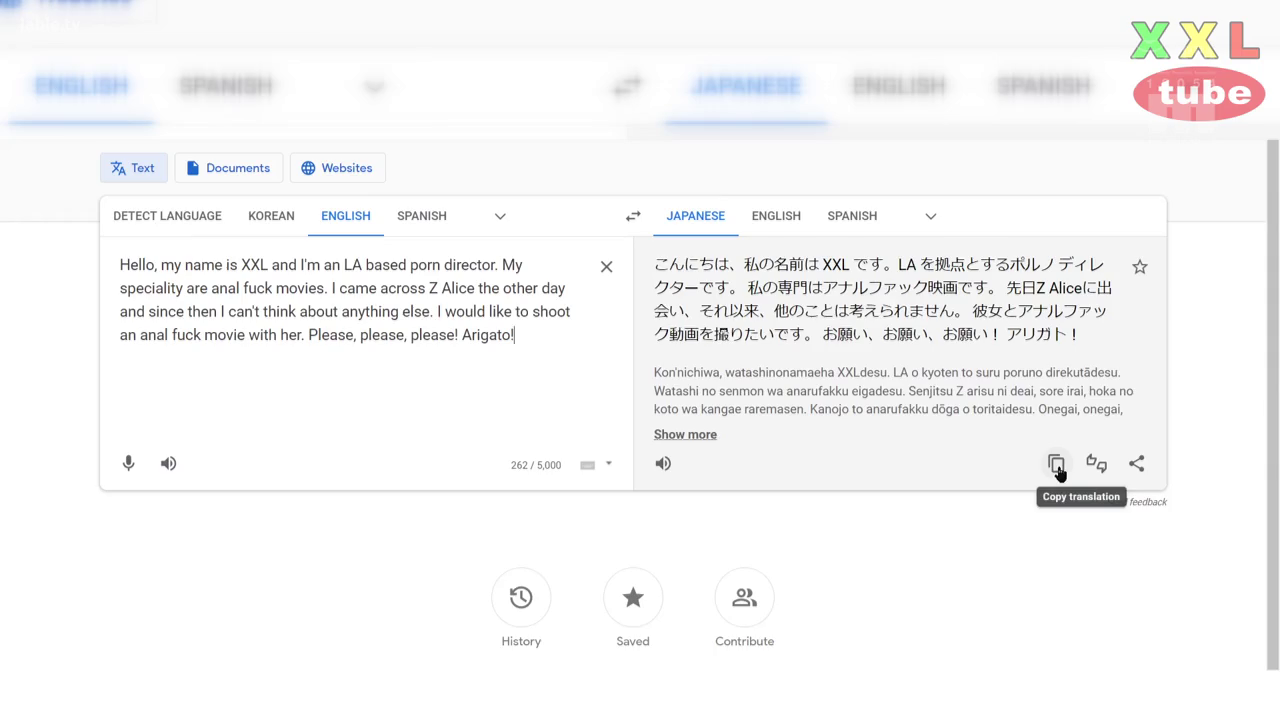
Task: Switch to Documents translation mode
Action: tap(228, 167)
